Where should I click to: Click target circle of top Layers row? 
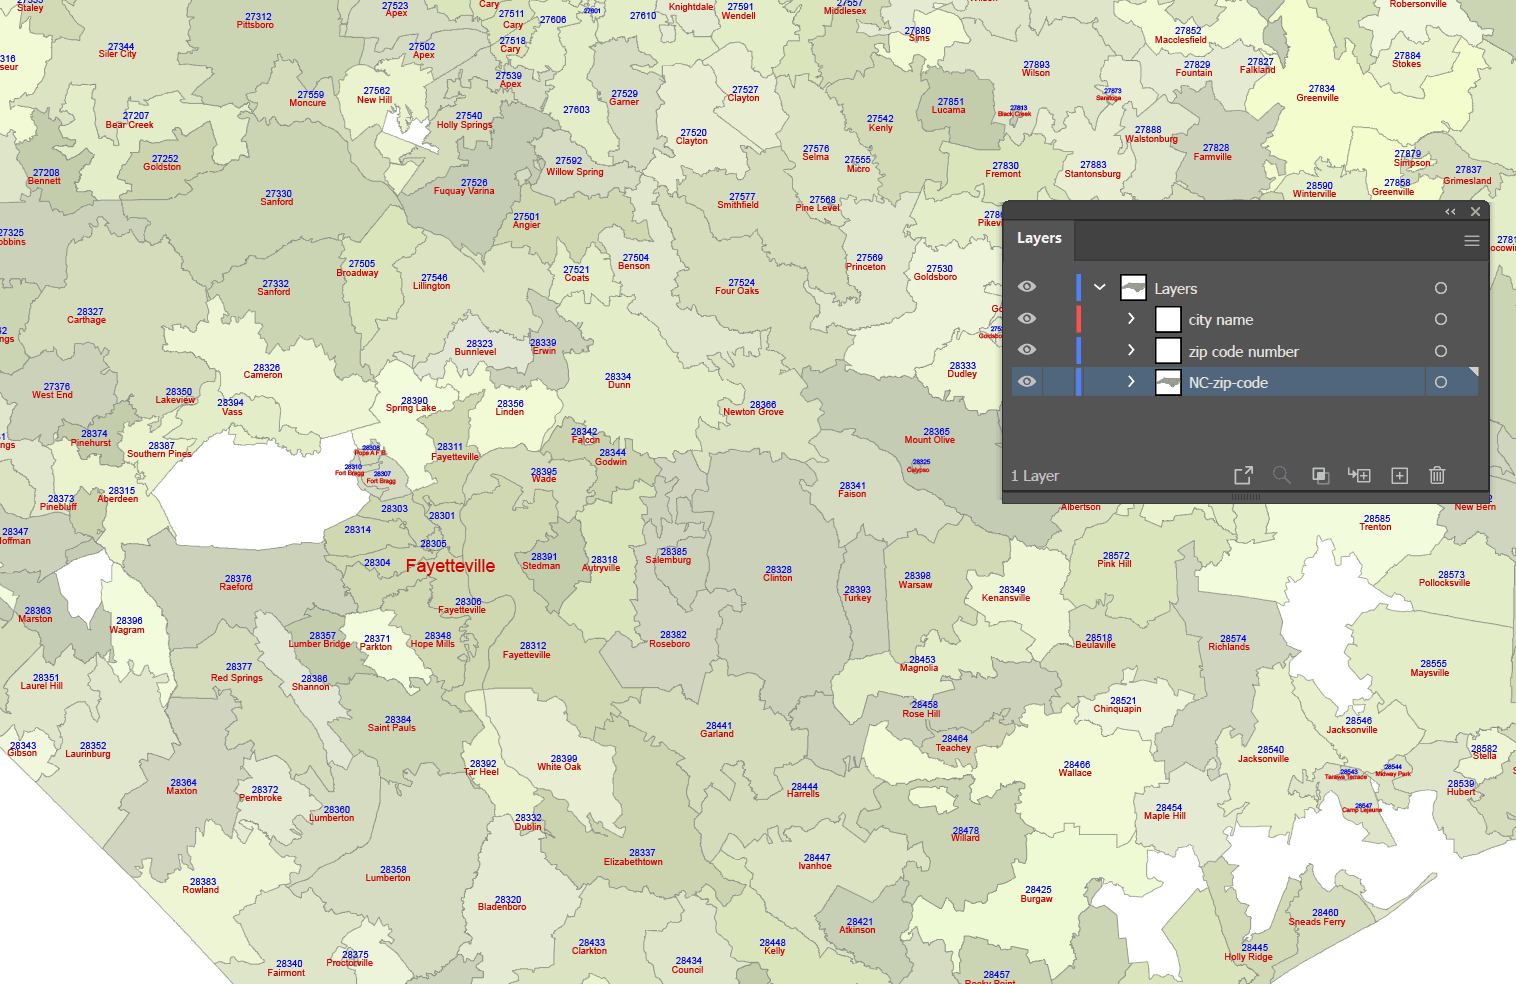(x=1441, y=288)
